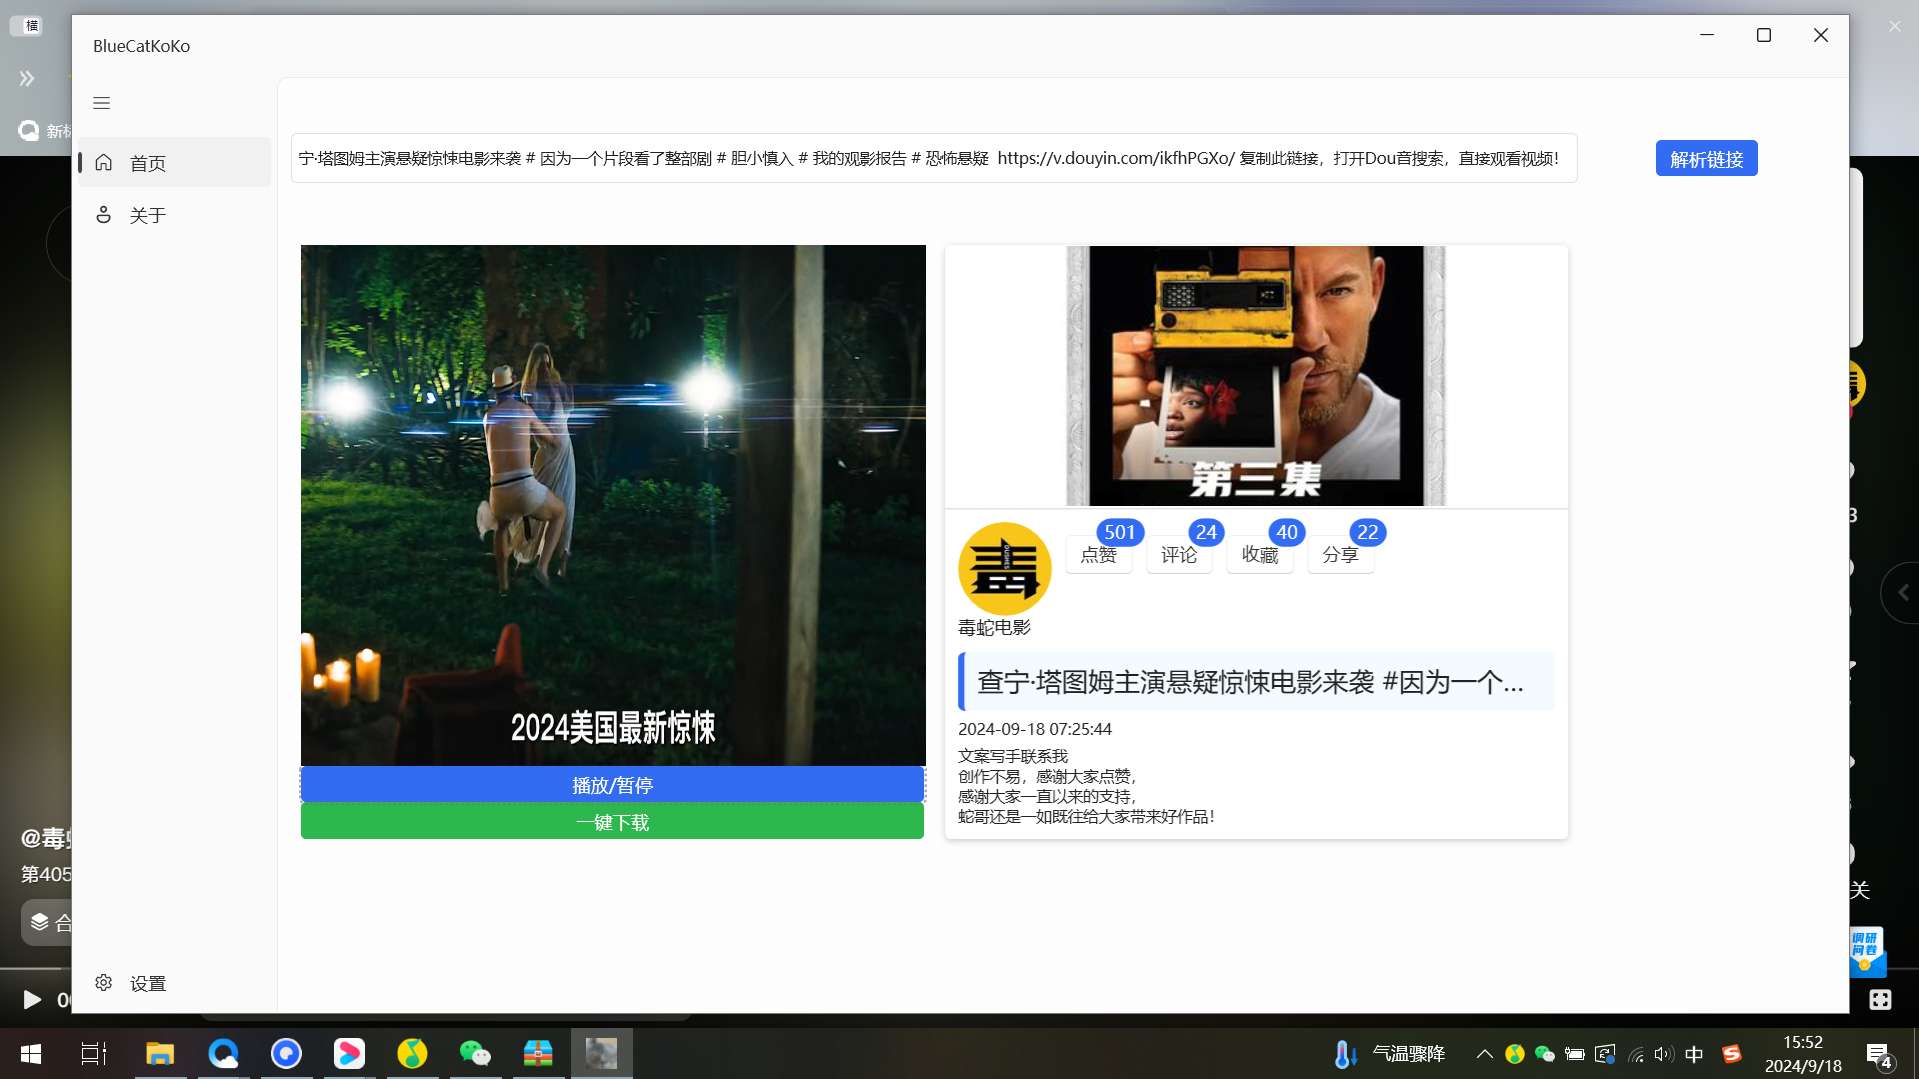The width and height of the screenshot is (1919, 1079).
Task: Play the background video player
Action: coord(31,999)
